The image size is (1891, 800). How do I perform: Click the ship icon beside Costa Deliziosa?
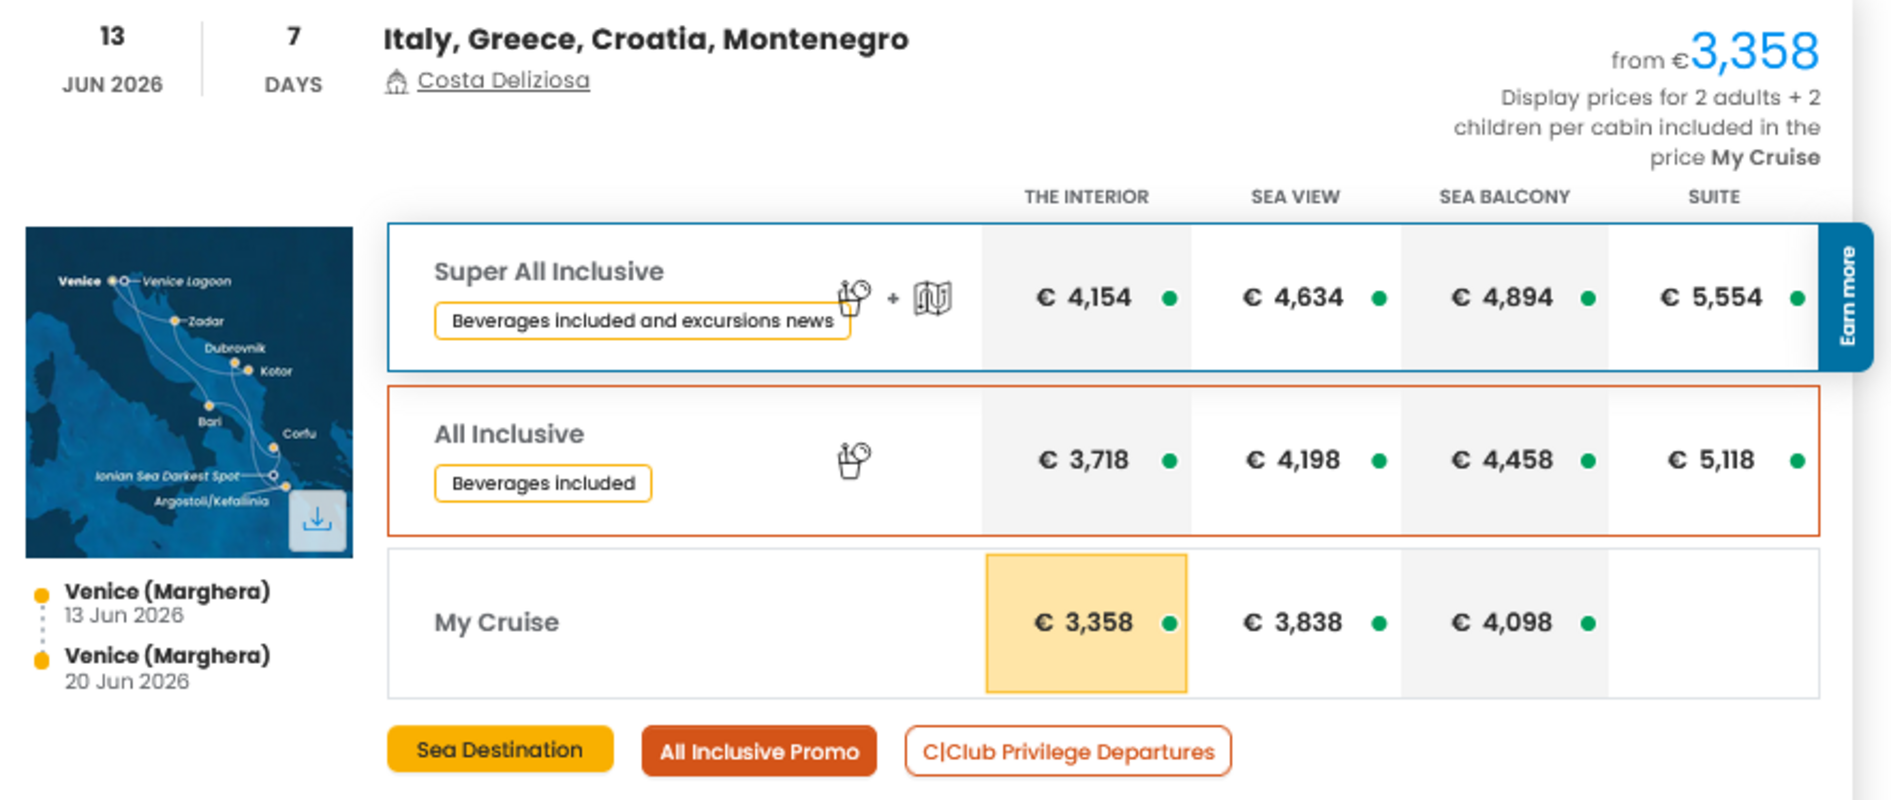pos(396,82)
